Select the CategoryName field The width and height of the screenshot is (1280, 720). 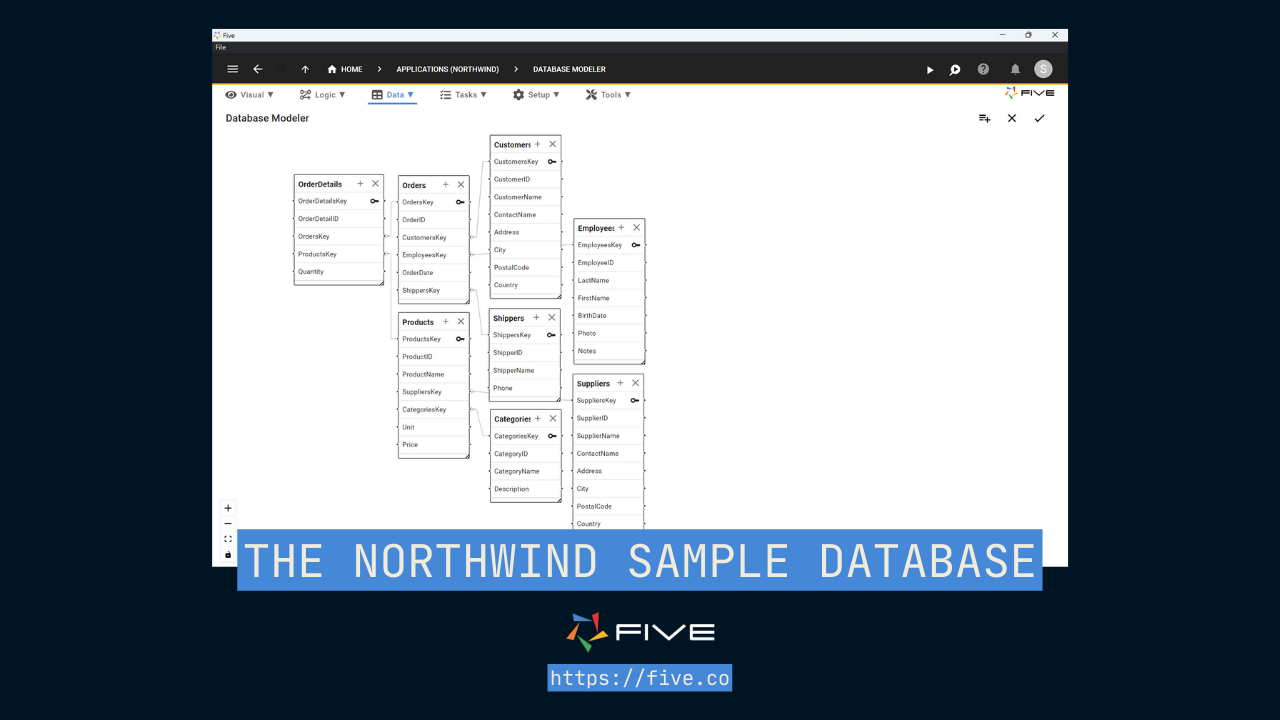525,471
